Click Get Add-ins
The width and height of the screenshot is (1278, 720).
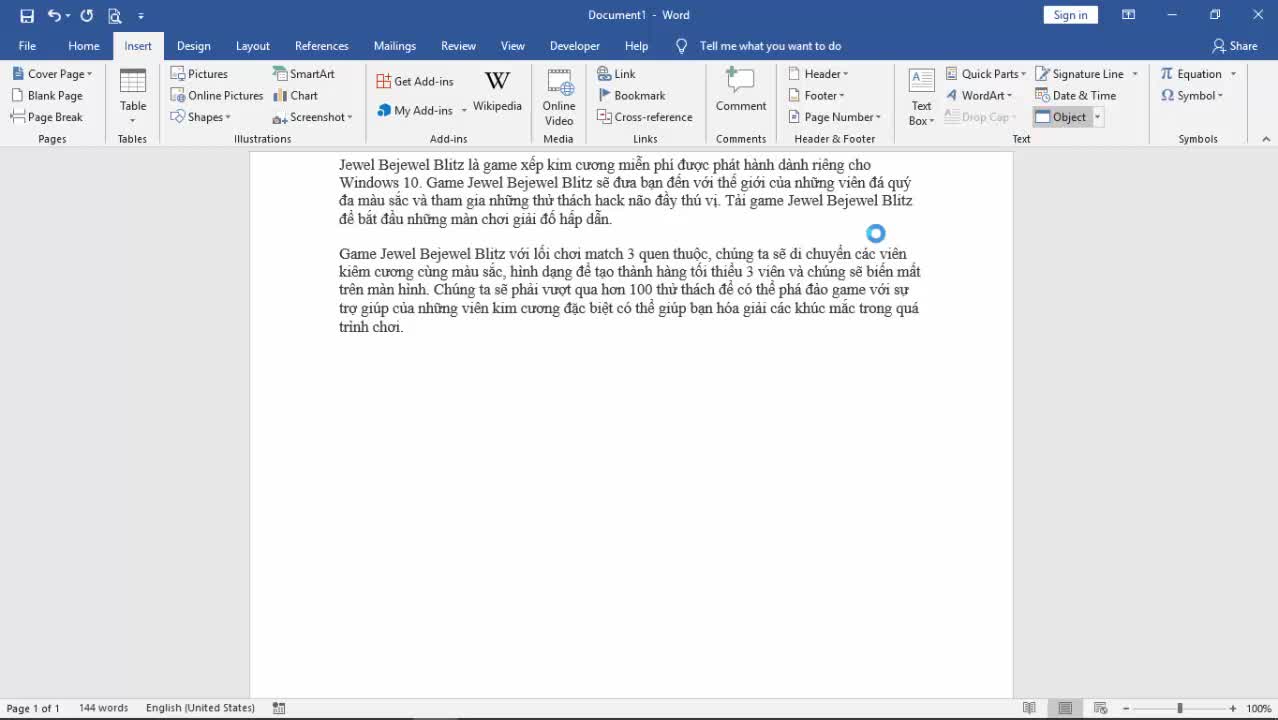point(415,81)
